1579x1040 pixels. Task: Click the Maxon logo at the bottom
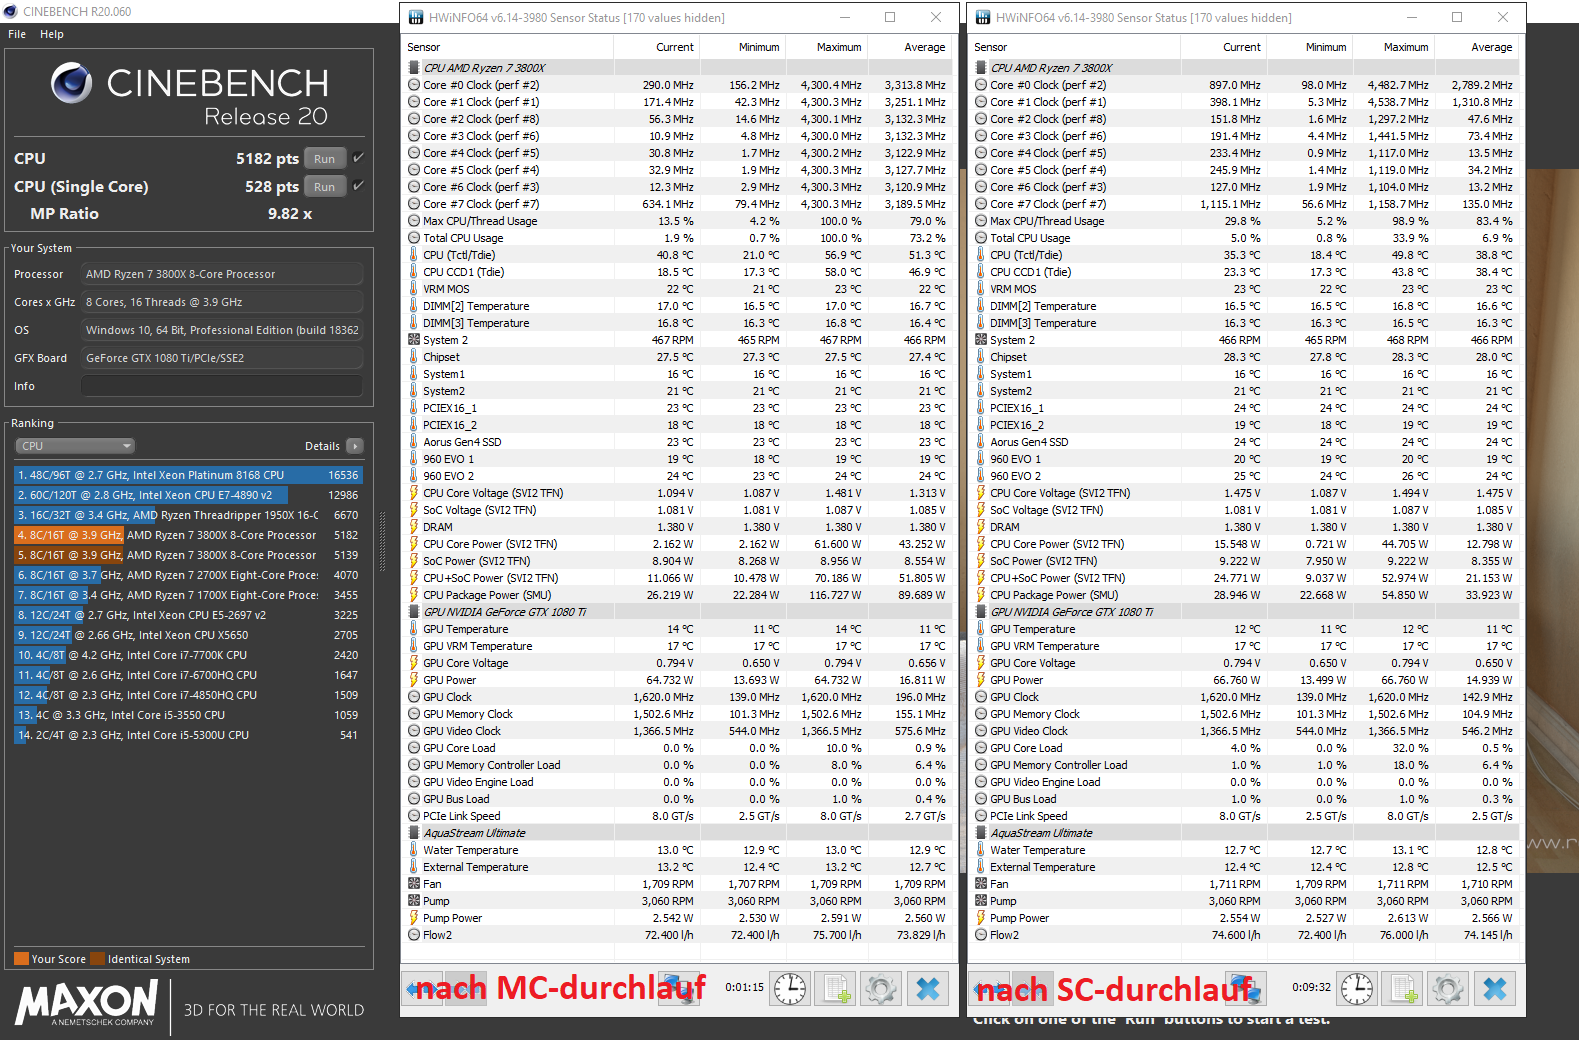click(87, 1003)
